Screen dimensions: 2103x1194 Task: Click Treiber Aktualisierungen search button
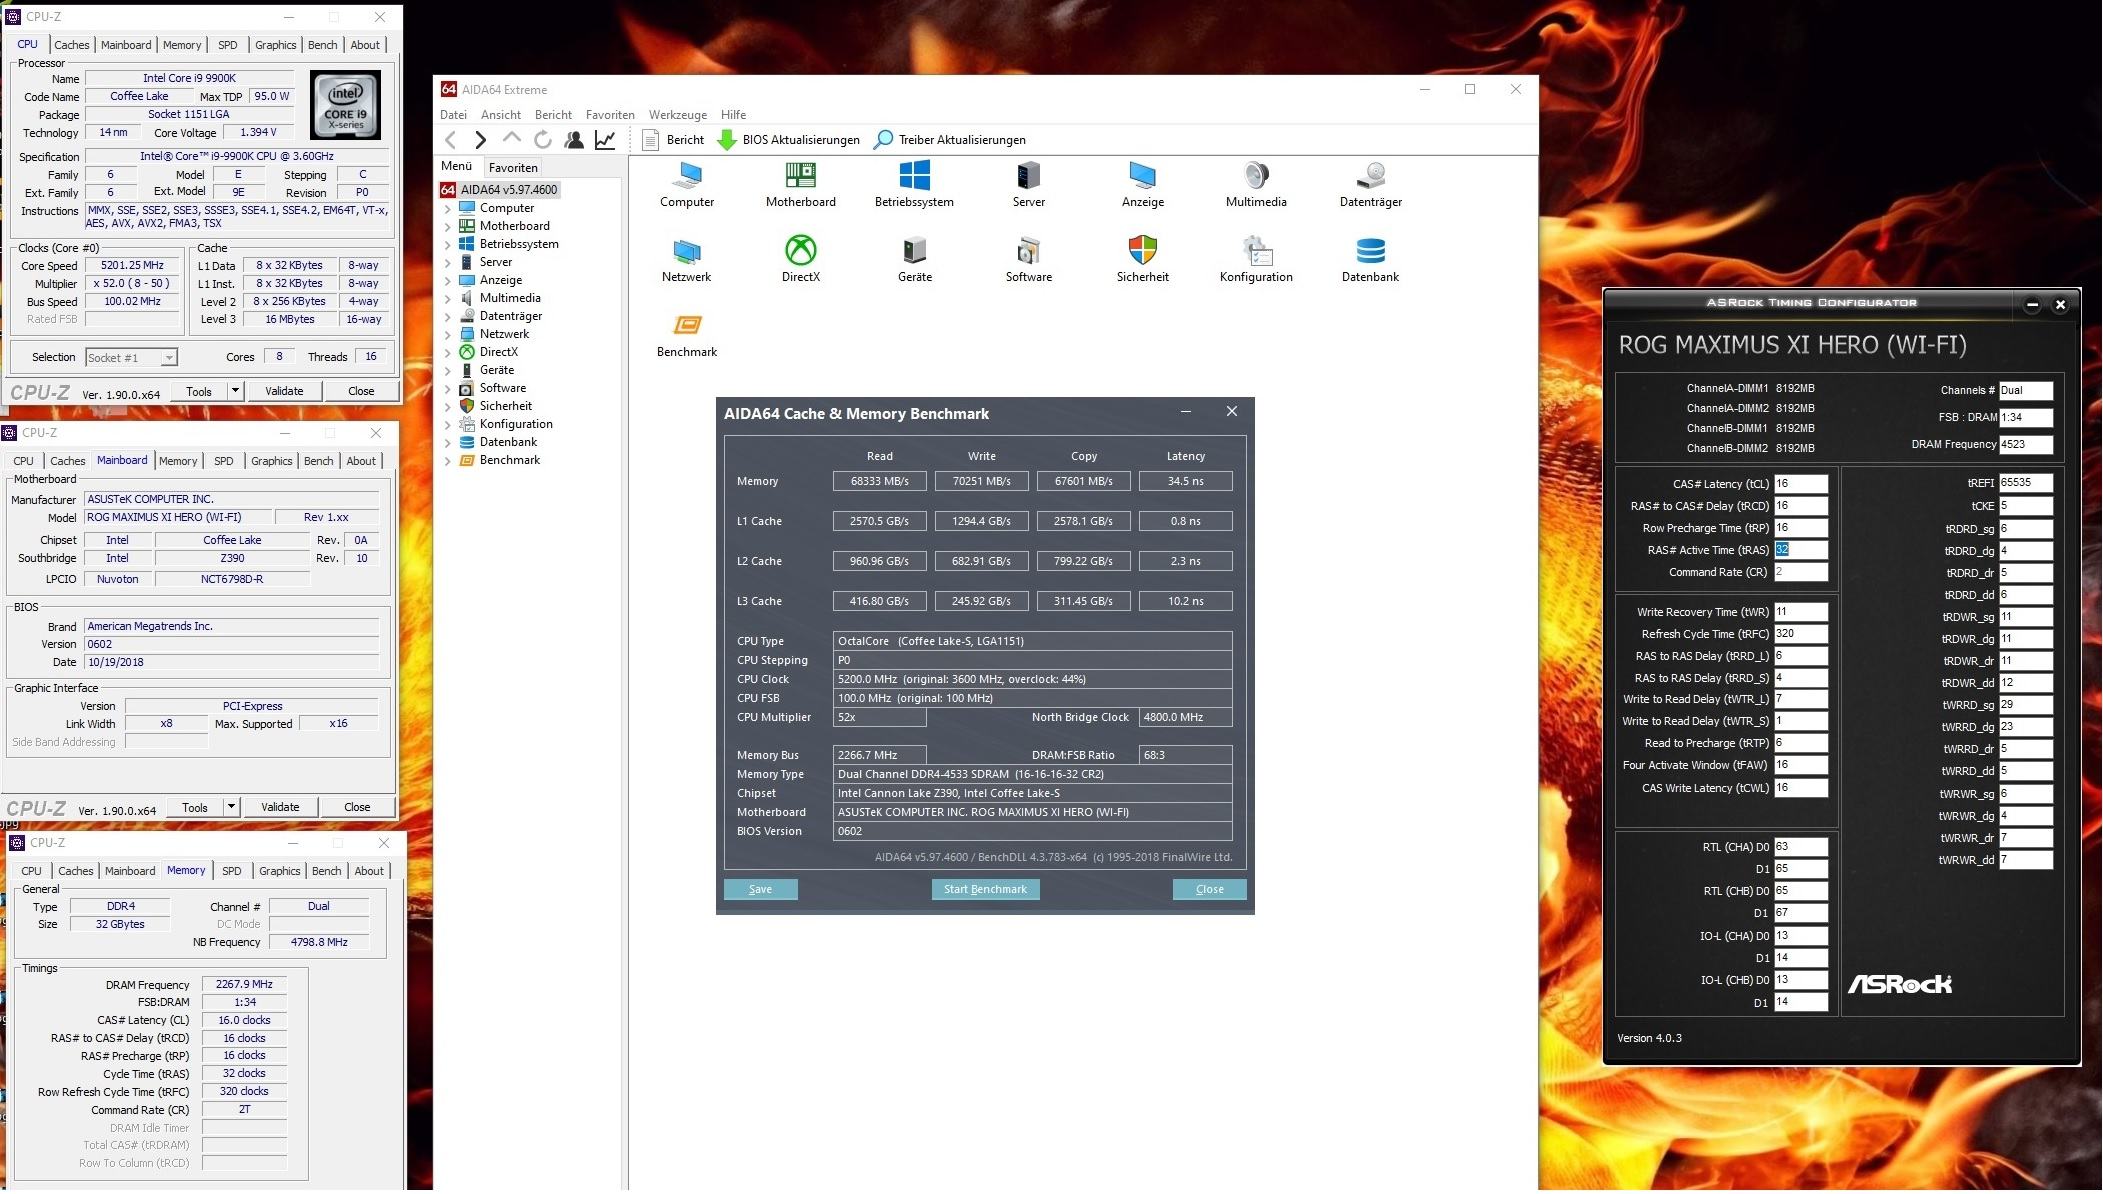pos(949,140)
